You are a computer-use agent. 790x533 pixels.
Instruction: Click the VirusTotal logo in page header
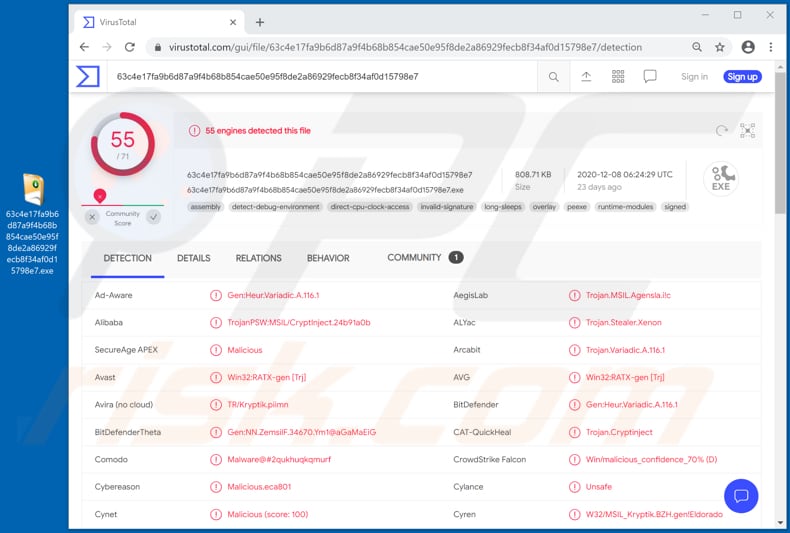coord(88,77)
